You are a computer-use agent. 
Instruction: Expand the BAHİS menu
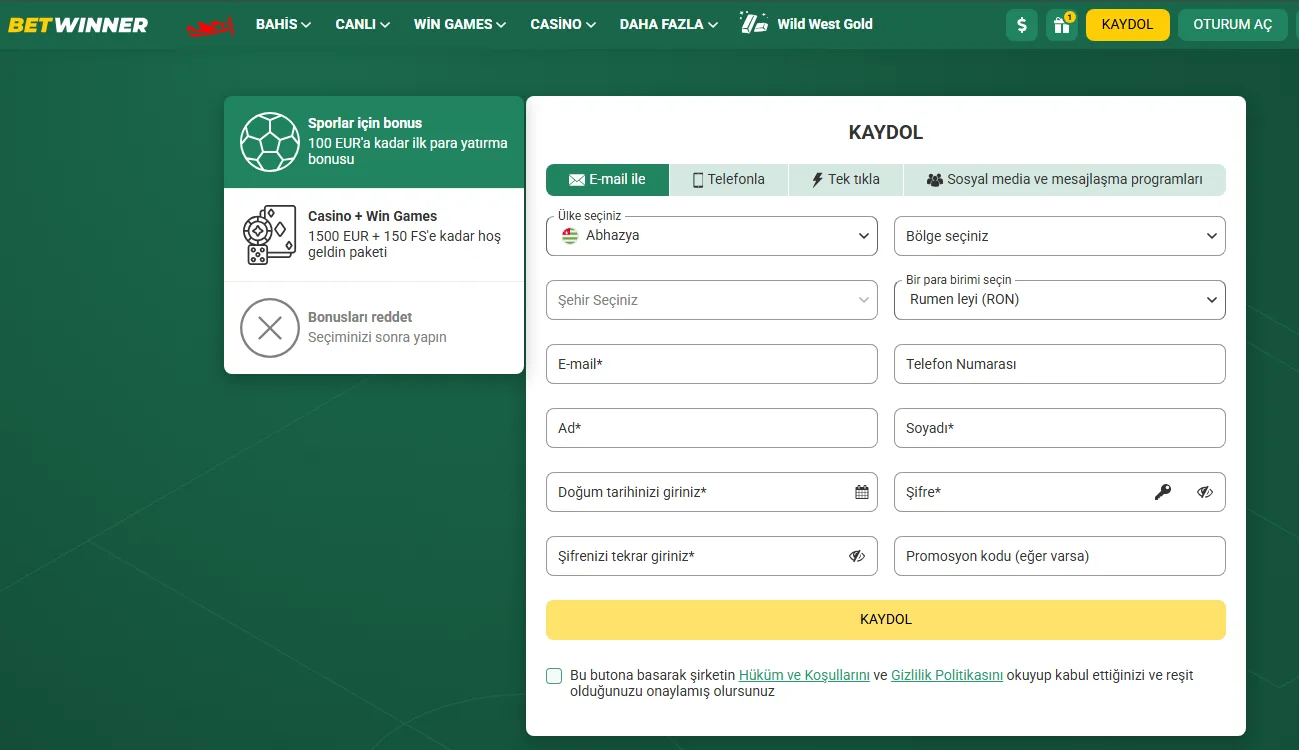click(x=283, y=24)
